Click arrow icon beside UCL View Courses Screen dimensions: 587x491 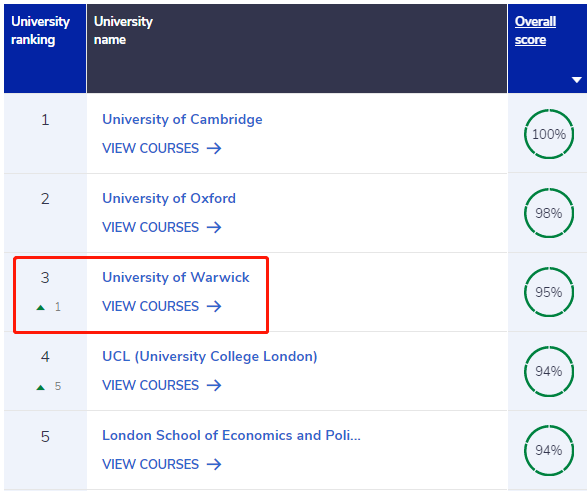pyautogui.click(x=214, y=385)
